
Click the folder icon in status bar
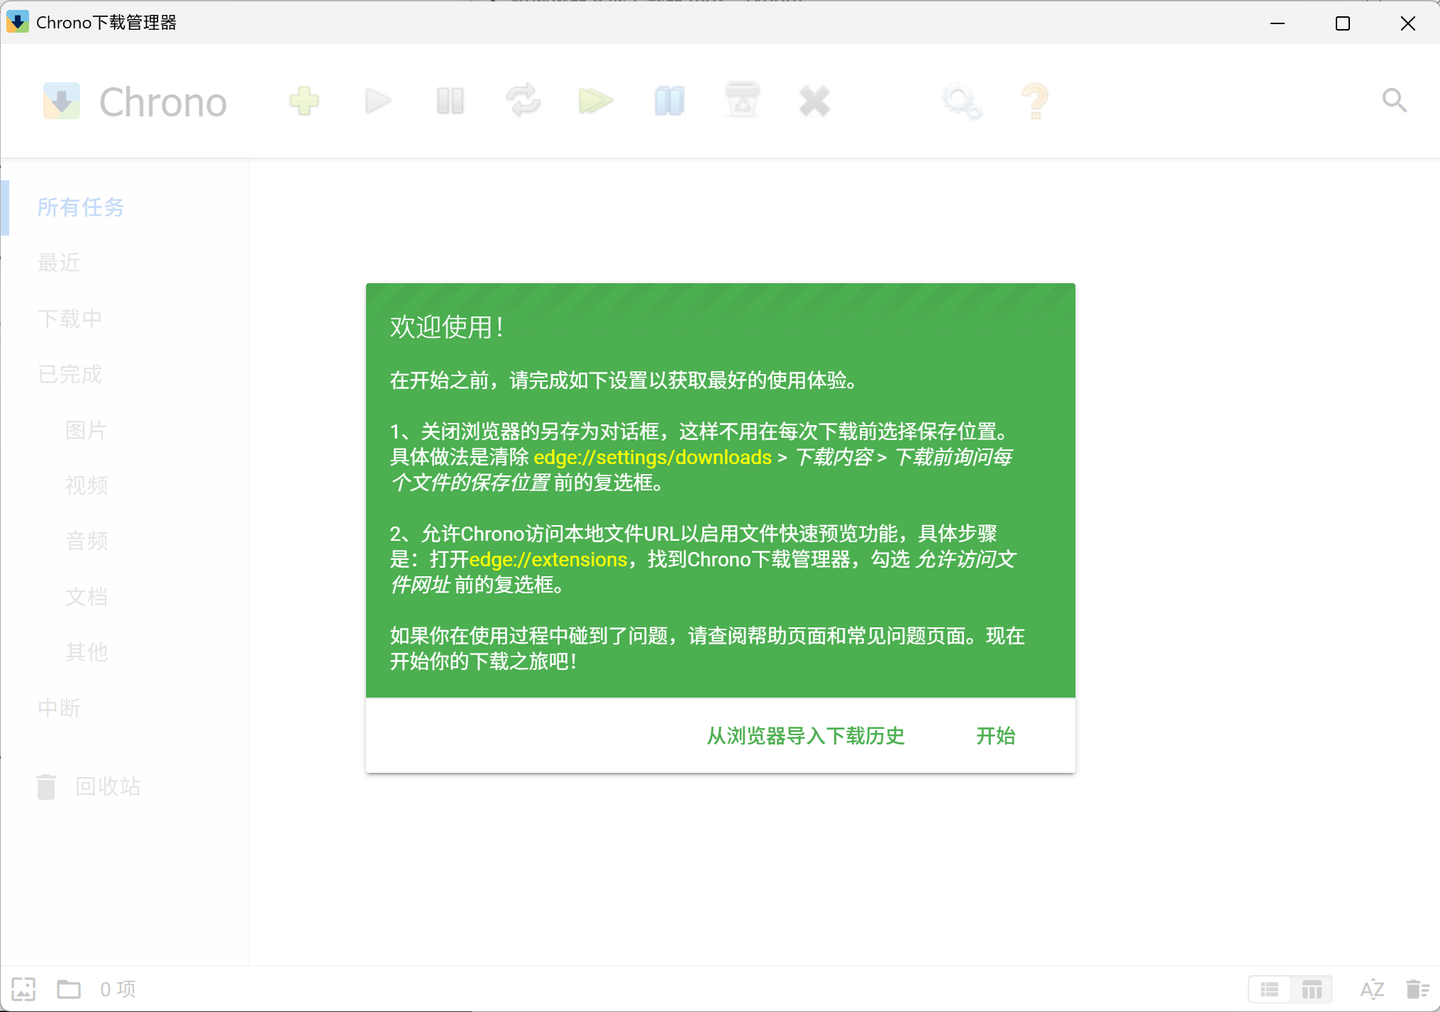coord(69,989)
